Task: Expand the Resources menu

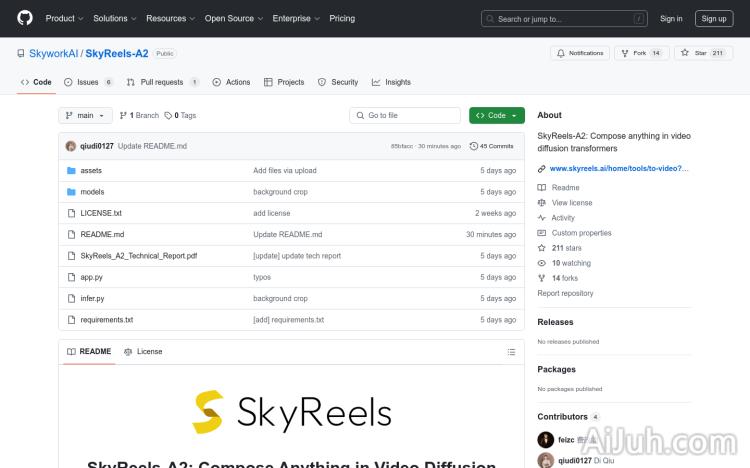Action: 170,18
